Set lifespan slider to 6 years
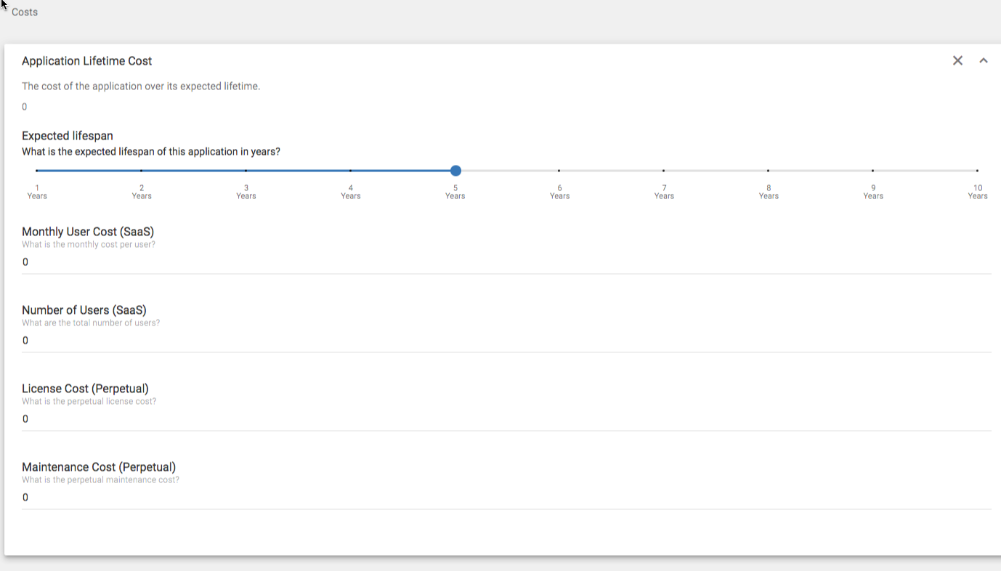This screenshot has width=1001, height=571. [x=559, y=171]
